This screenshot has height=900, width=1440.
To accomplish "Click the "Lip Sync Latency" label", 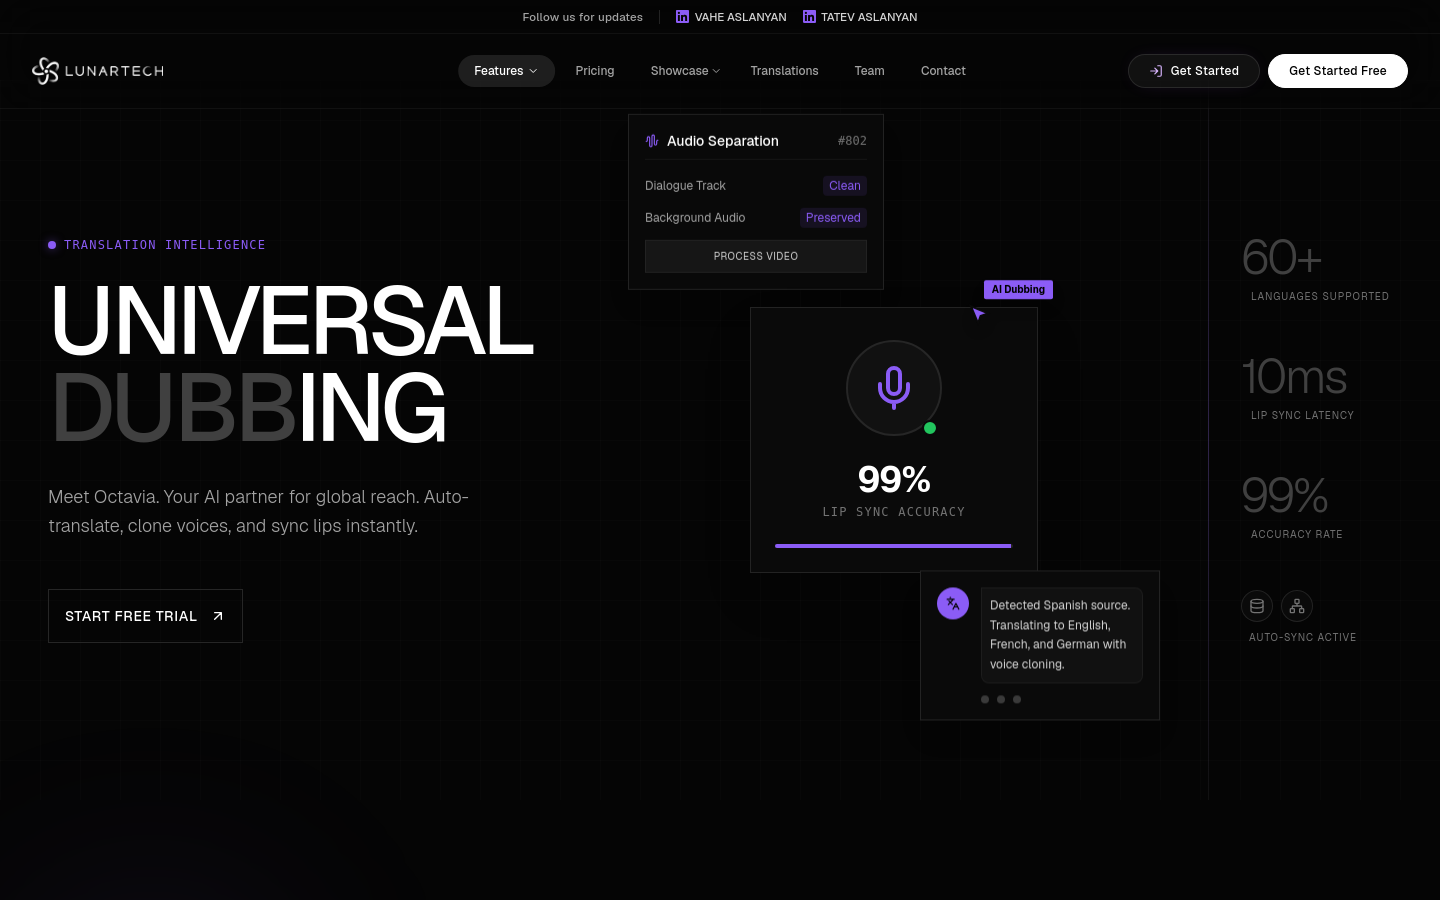I will point(1302,416).
